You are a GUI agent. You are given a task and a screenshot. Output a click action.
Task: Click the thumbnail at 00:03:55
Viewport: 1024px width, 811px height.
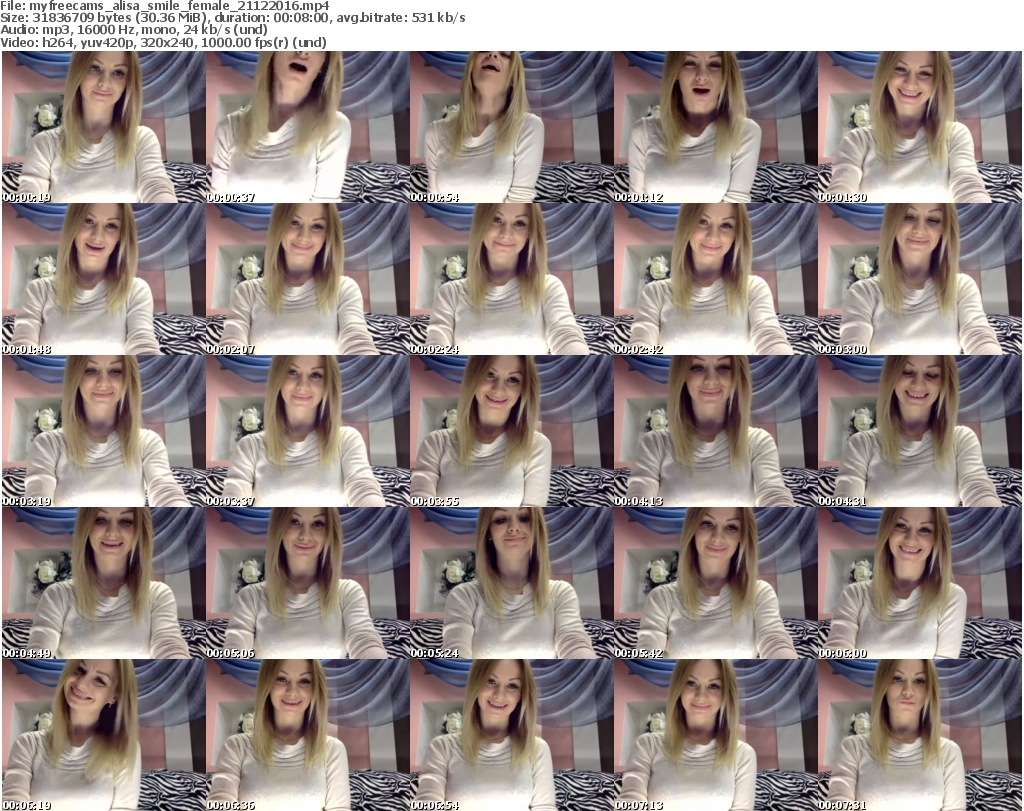pos(511,432)
